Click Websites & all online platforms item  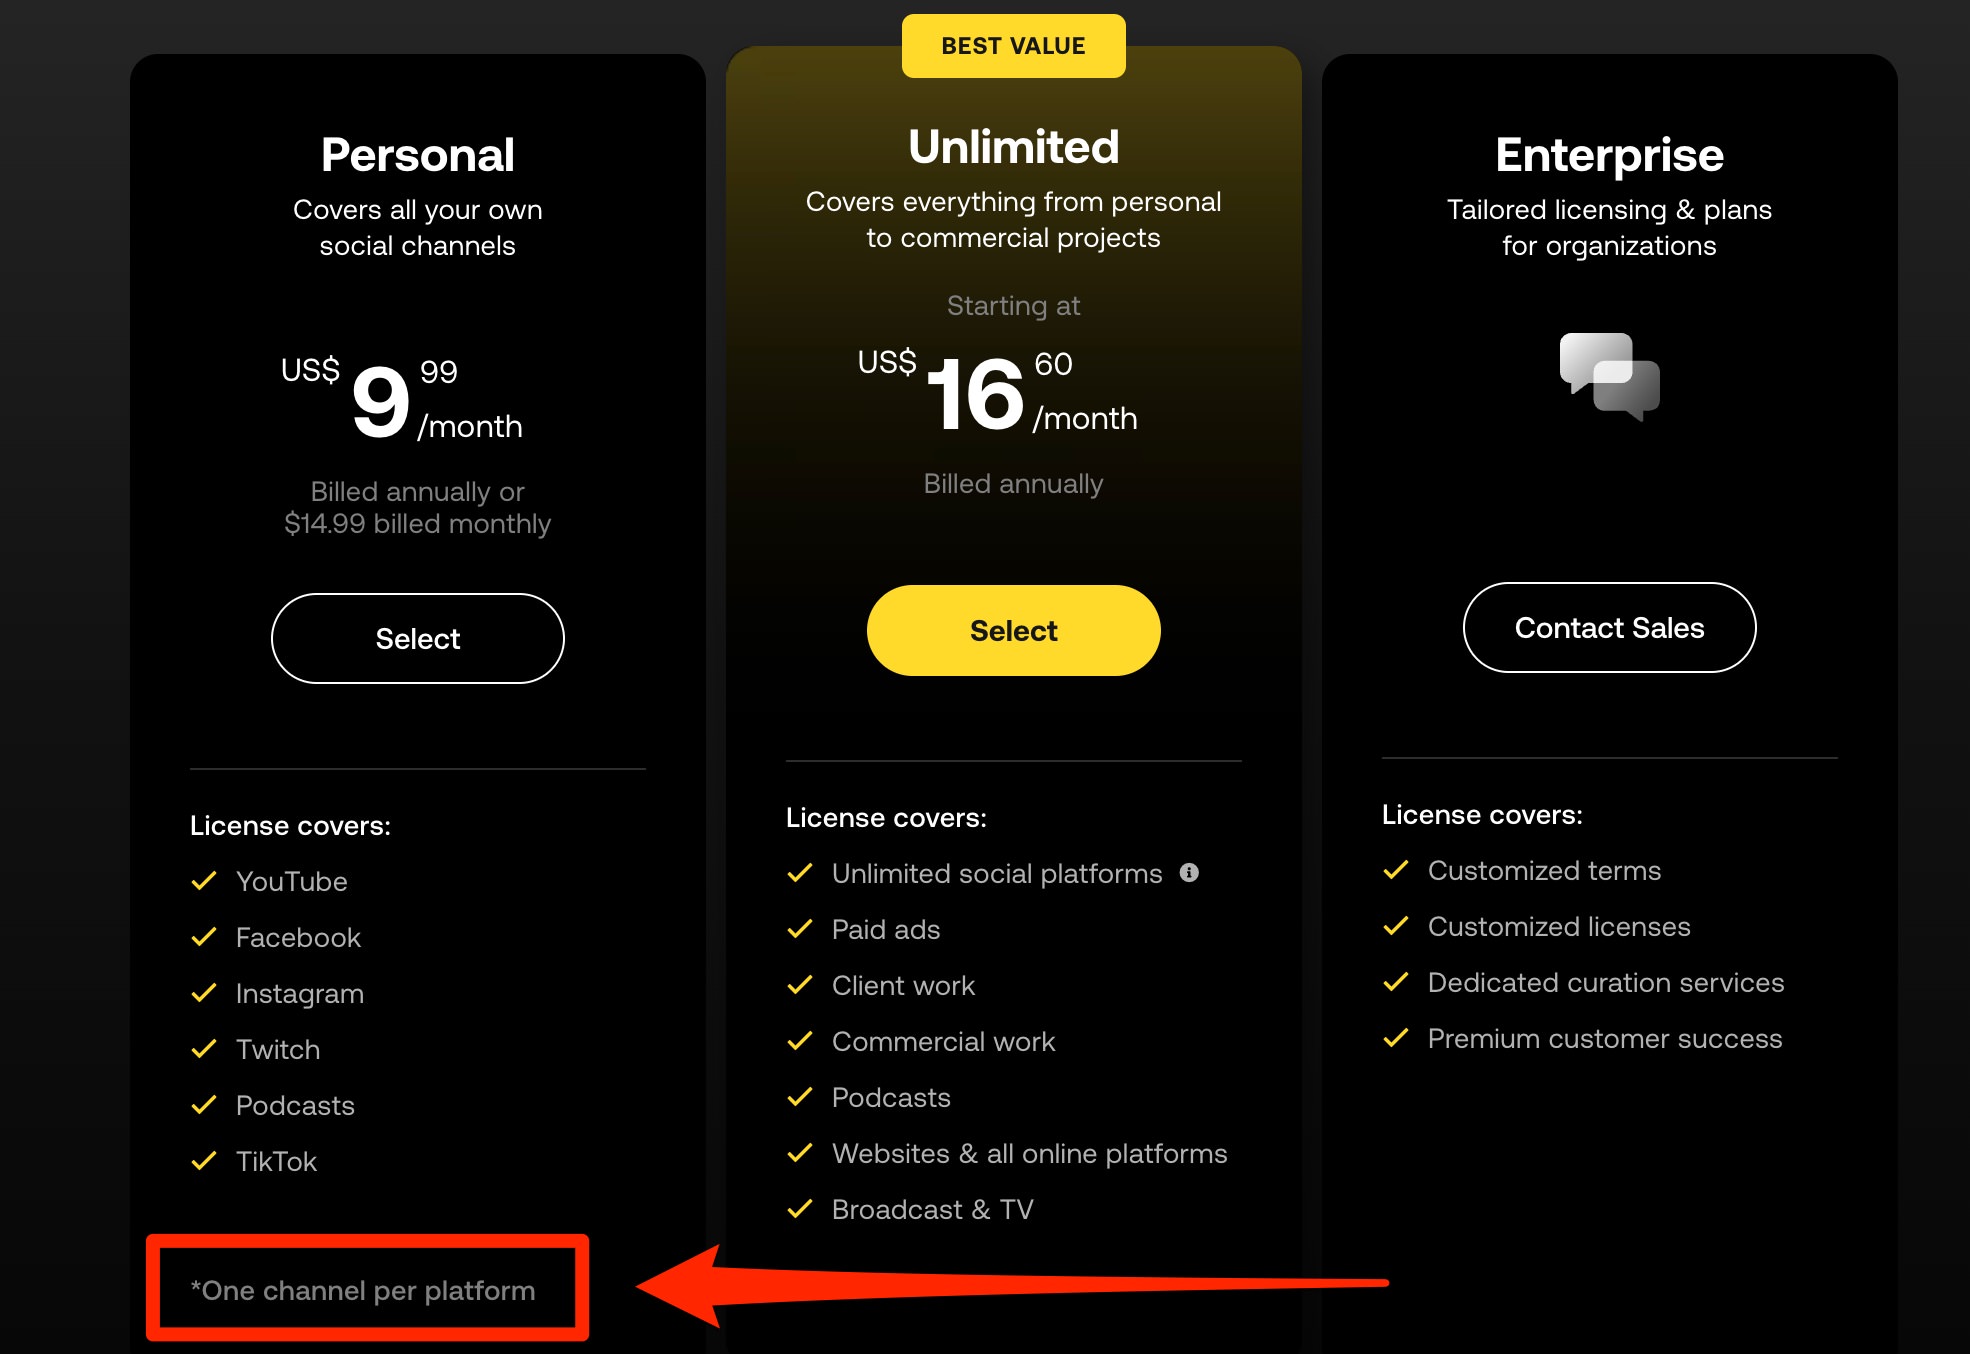pos(1029,1153)
